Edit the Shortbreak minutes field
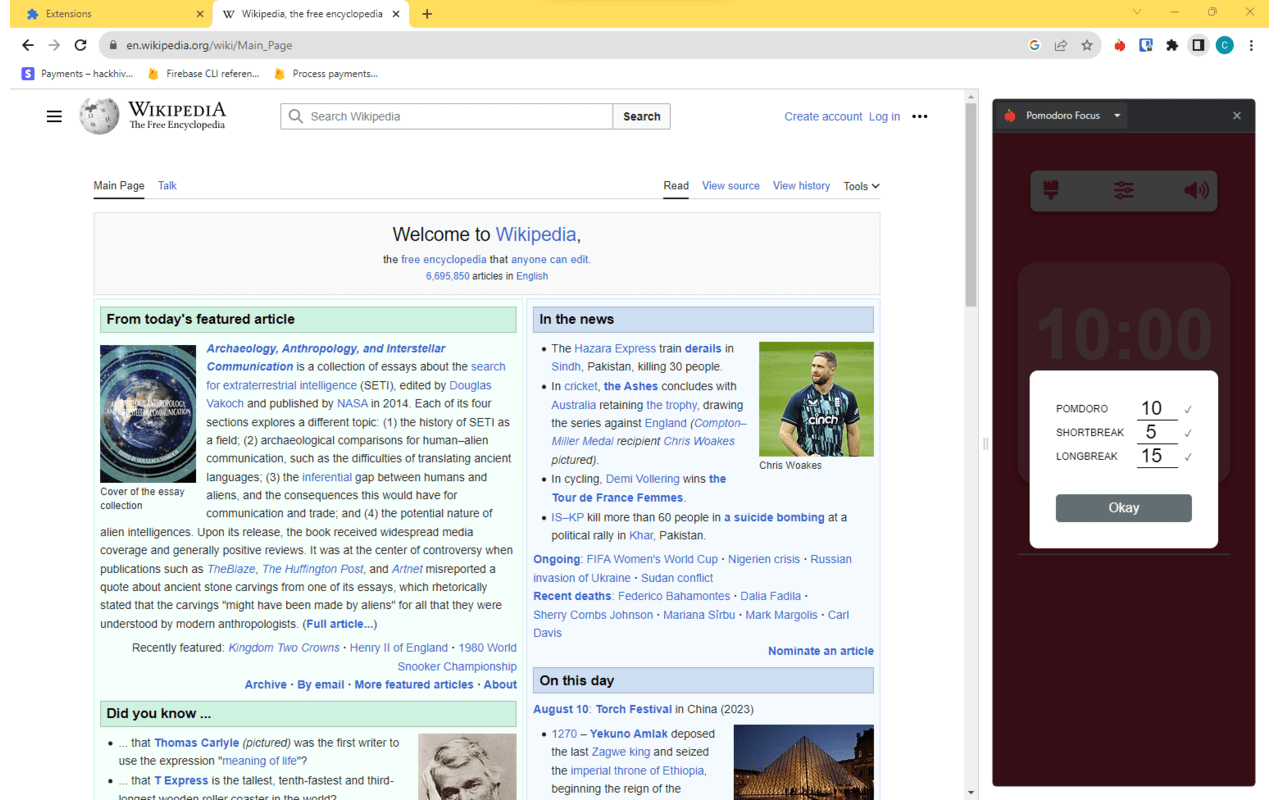The height and width of the screenshot is (800, 1280). tap(1156, 432)
